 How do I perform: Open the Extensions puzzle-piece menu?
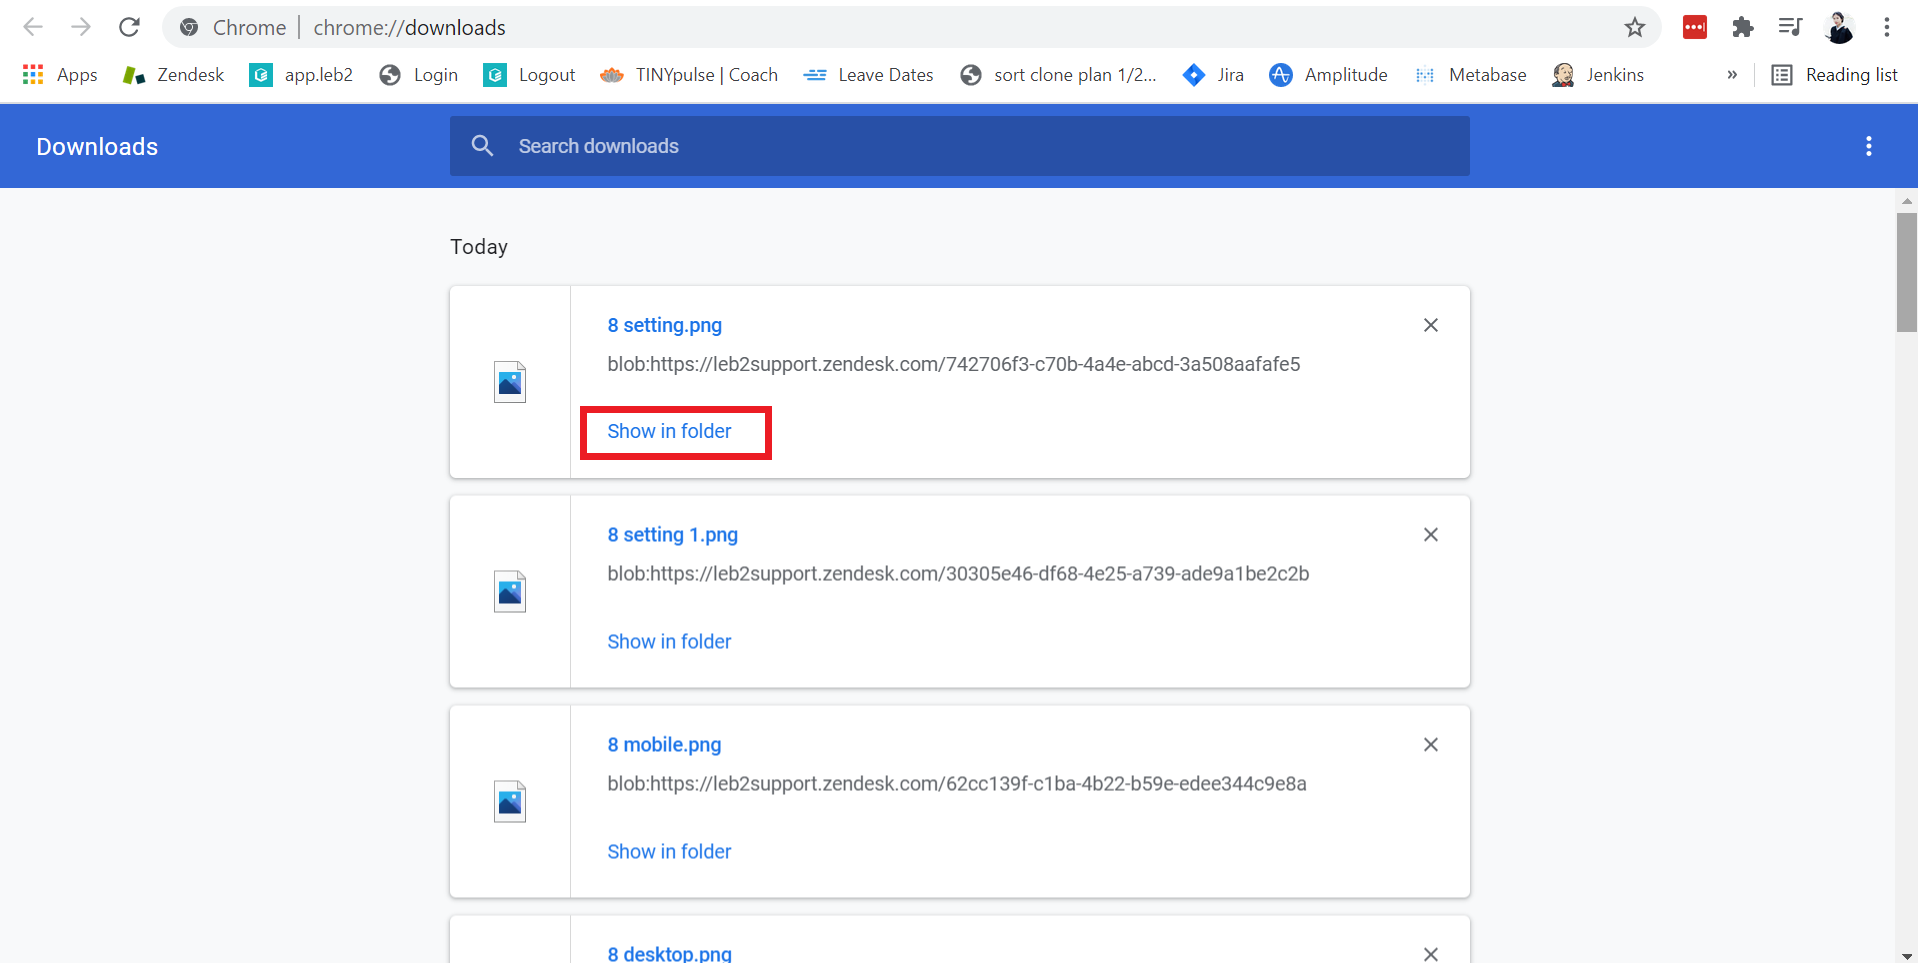coord(1743,27)
